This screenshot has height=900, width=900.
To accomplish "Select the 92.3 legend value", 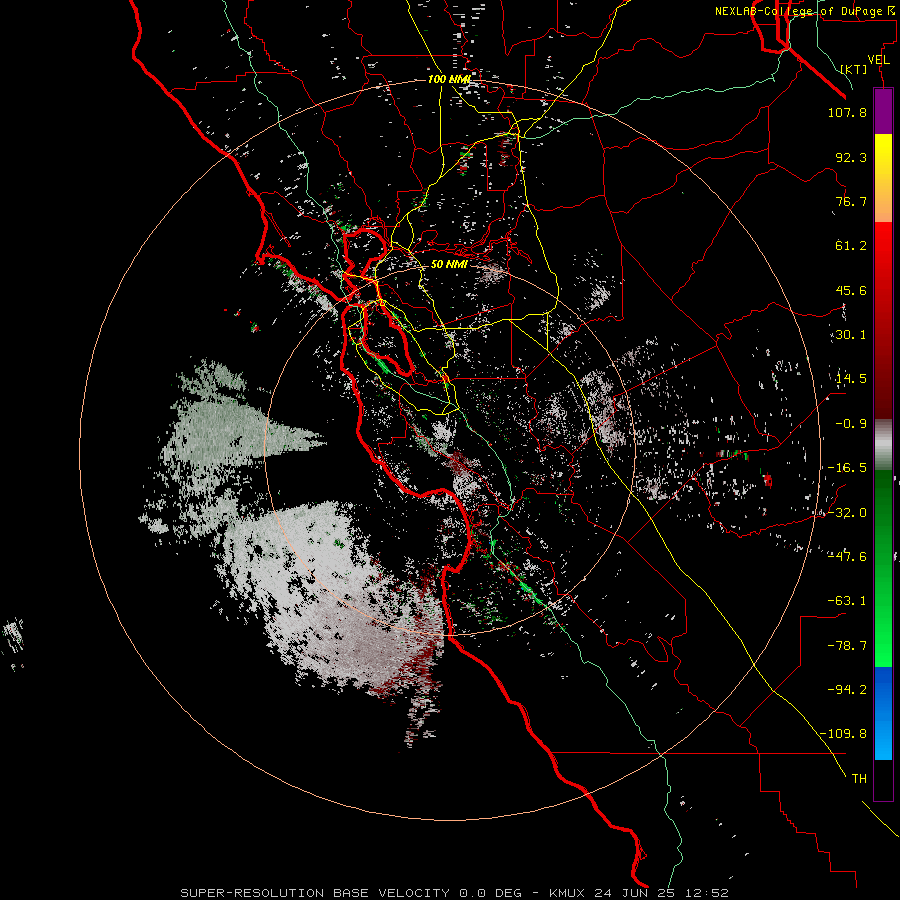I will coord(851,157).
